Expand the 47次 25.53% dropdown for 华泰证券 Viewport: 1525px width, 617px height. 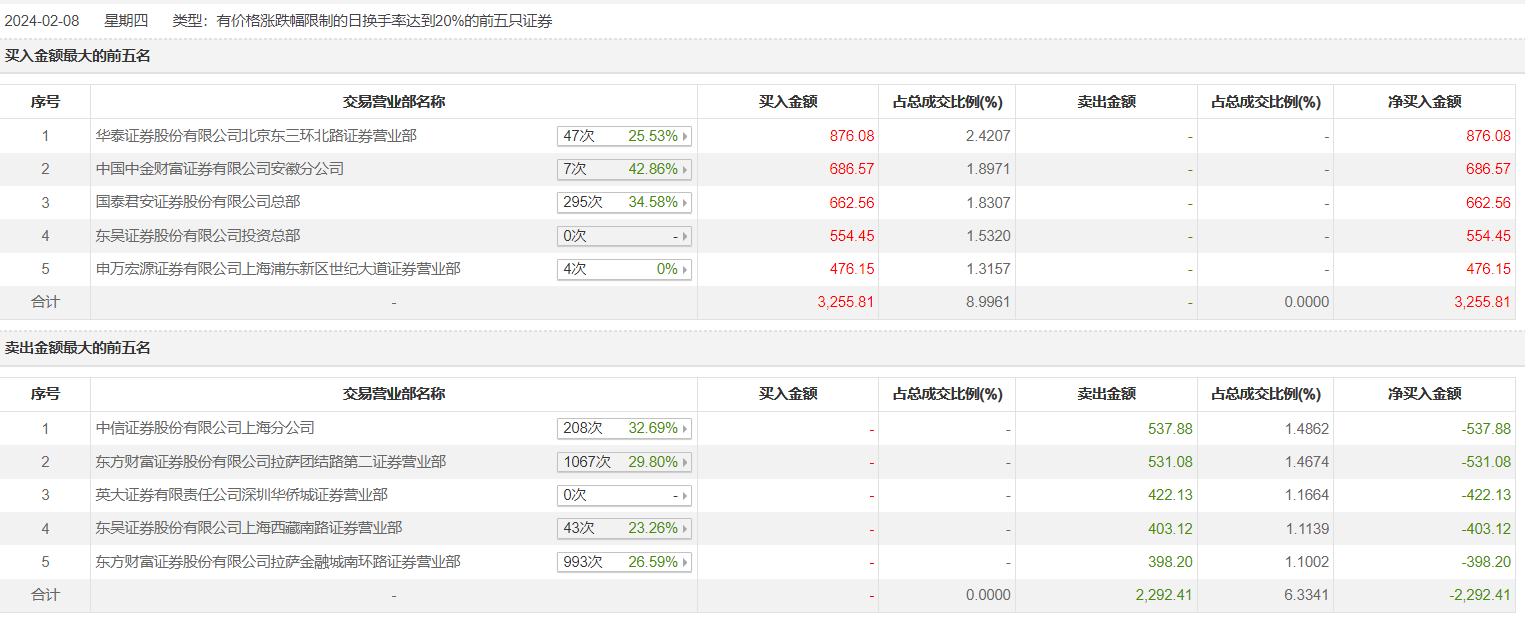(624, 136)
